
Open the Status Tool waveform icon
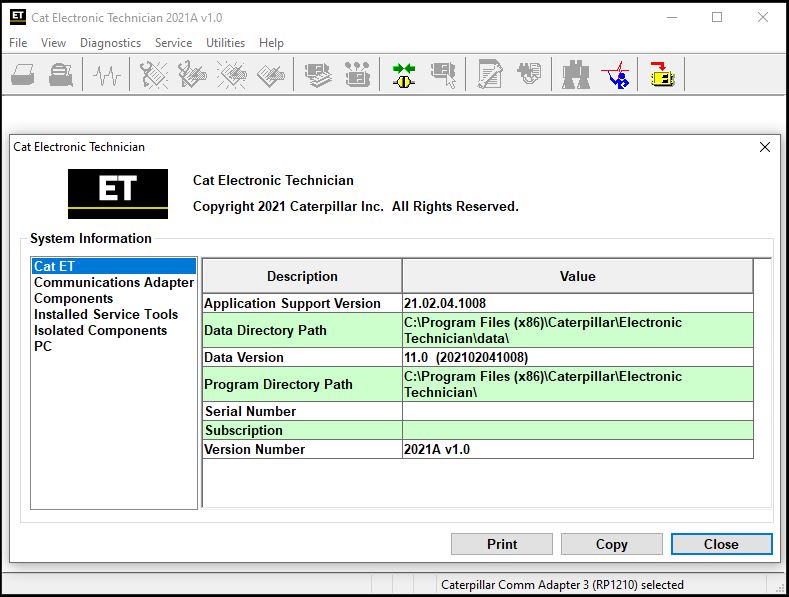tap(107, 75)
